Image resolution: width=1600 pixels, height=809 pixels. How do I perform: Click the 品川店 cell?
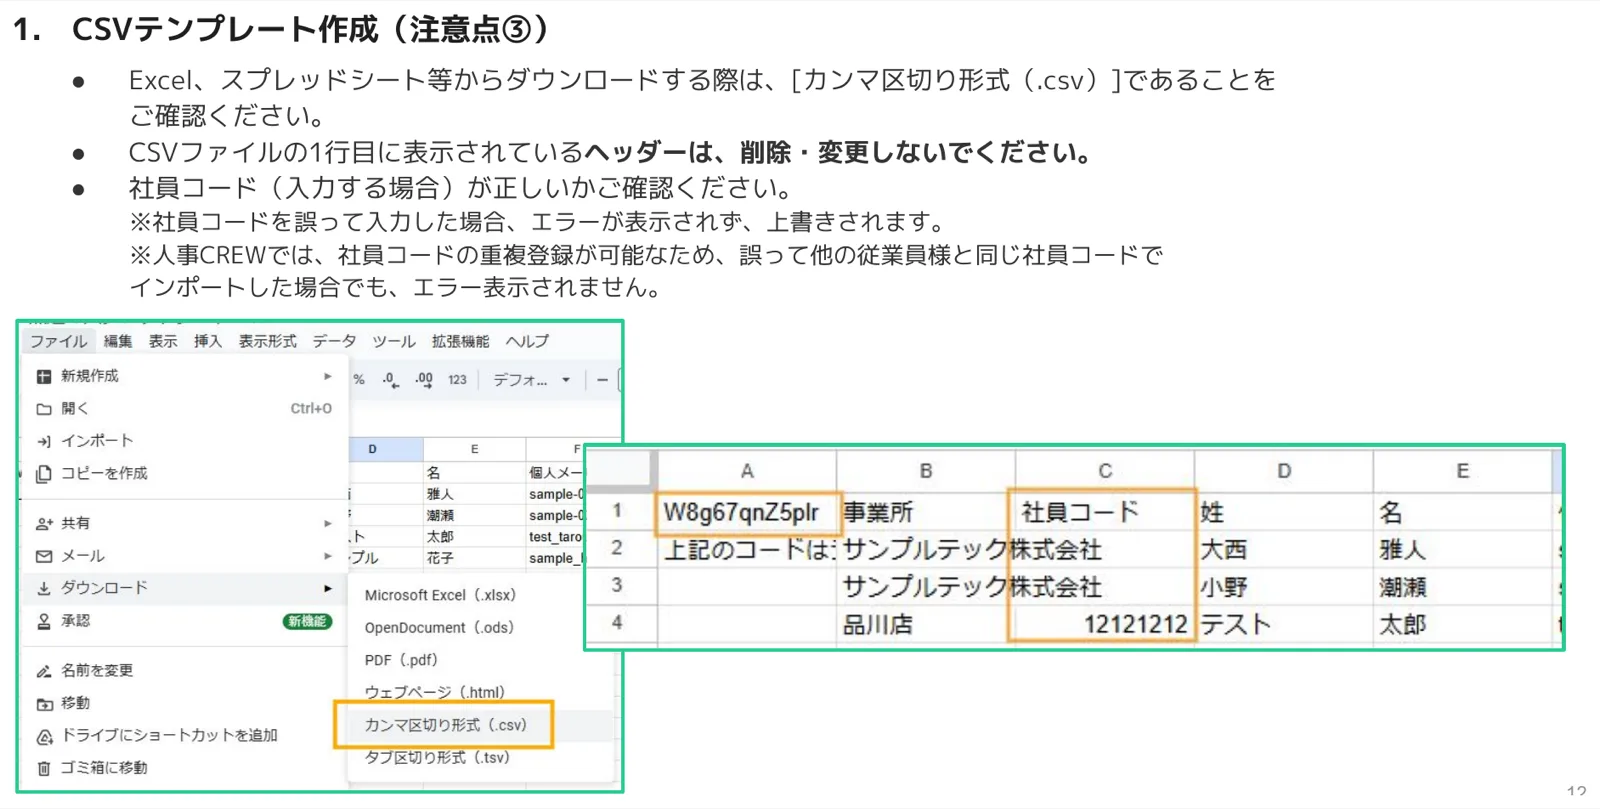(x=926, y=624)
